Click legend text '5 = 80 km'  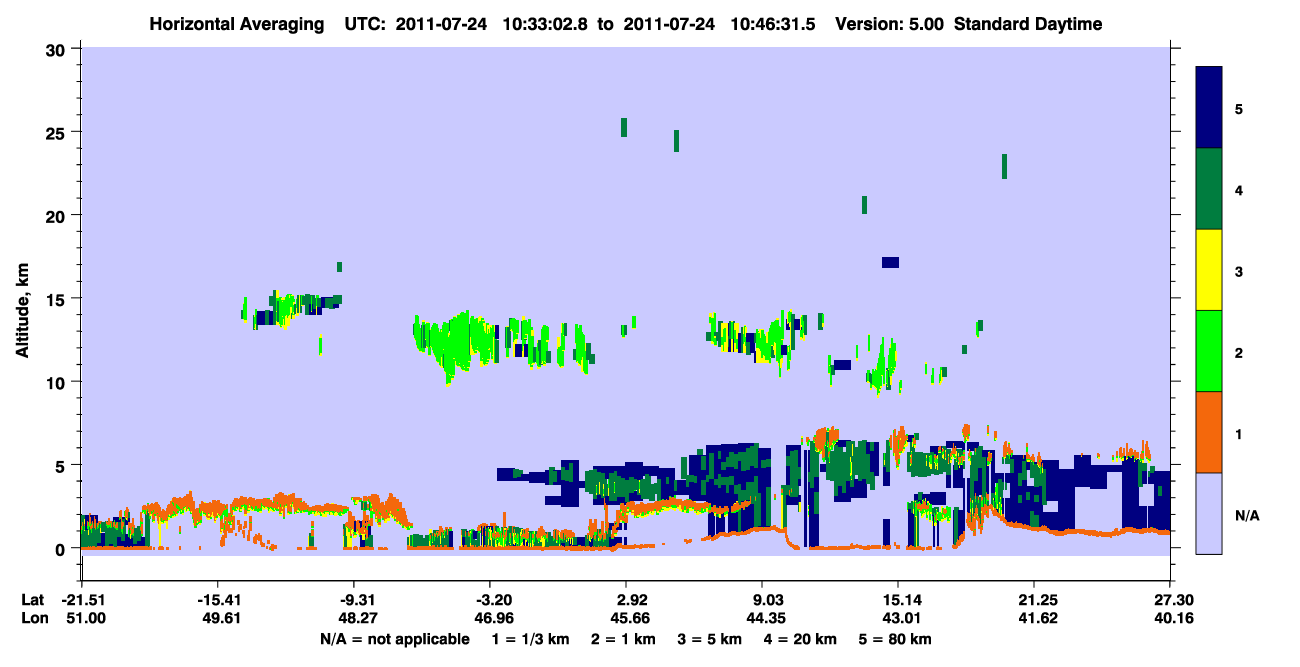897,639
